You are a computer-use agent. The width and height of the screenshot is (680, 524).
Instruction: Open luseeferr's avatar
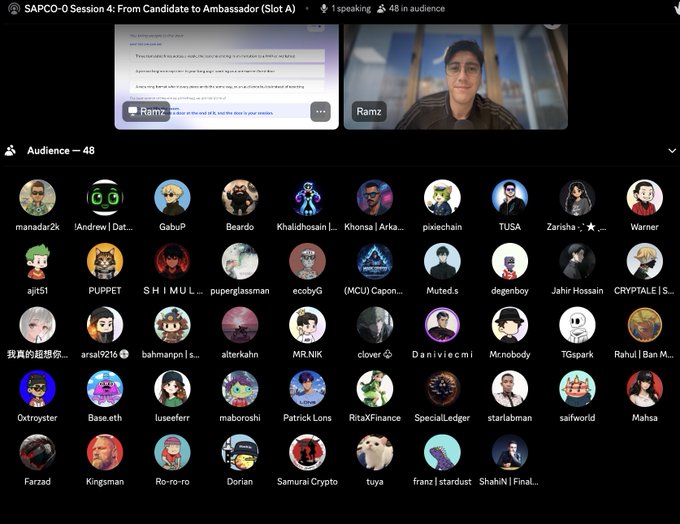172,389
